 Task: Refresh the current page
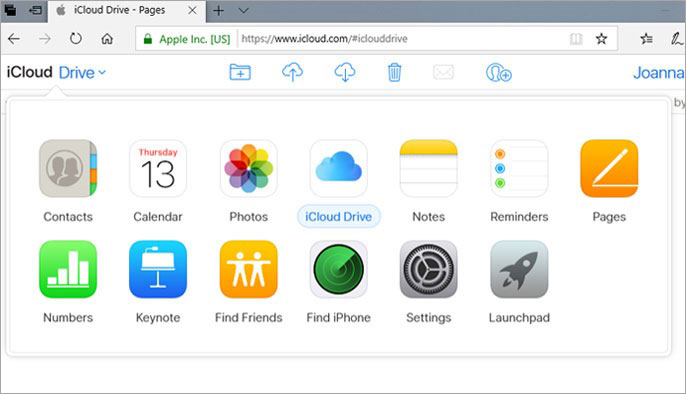[x=76, y=39]
